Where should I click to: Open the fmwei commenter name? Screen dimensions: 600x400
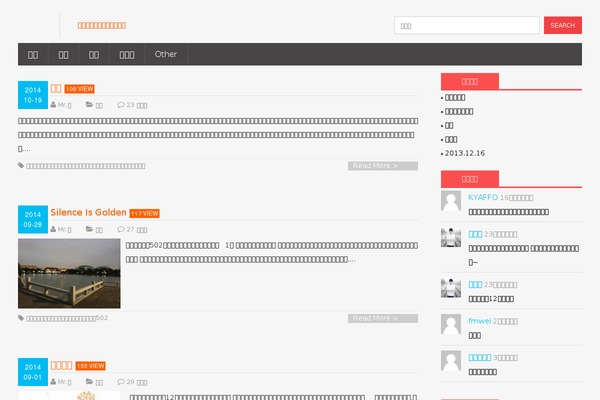[479, 321]
